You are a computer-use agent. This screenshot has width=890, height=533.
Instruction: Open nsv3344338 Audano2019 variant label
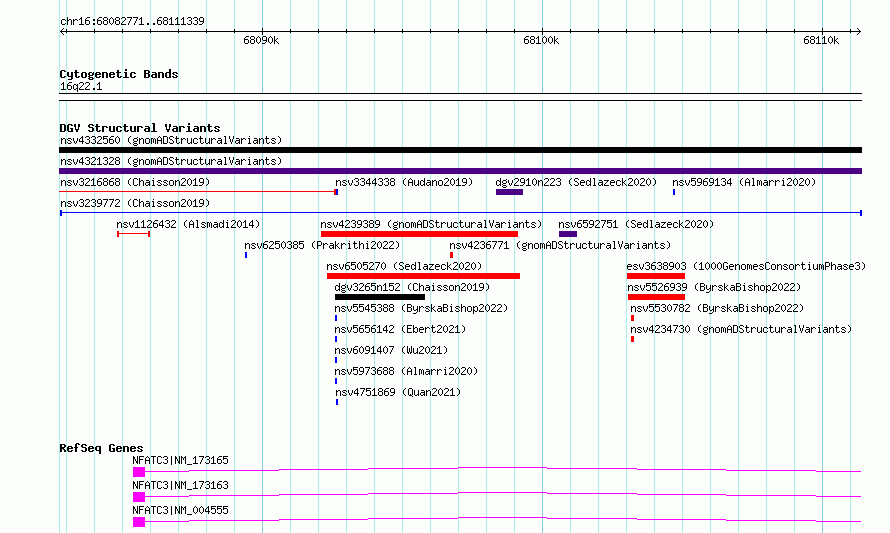[x=404, y=182]
